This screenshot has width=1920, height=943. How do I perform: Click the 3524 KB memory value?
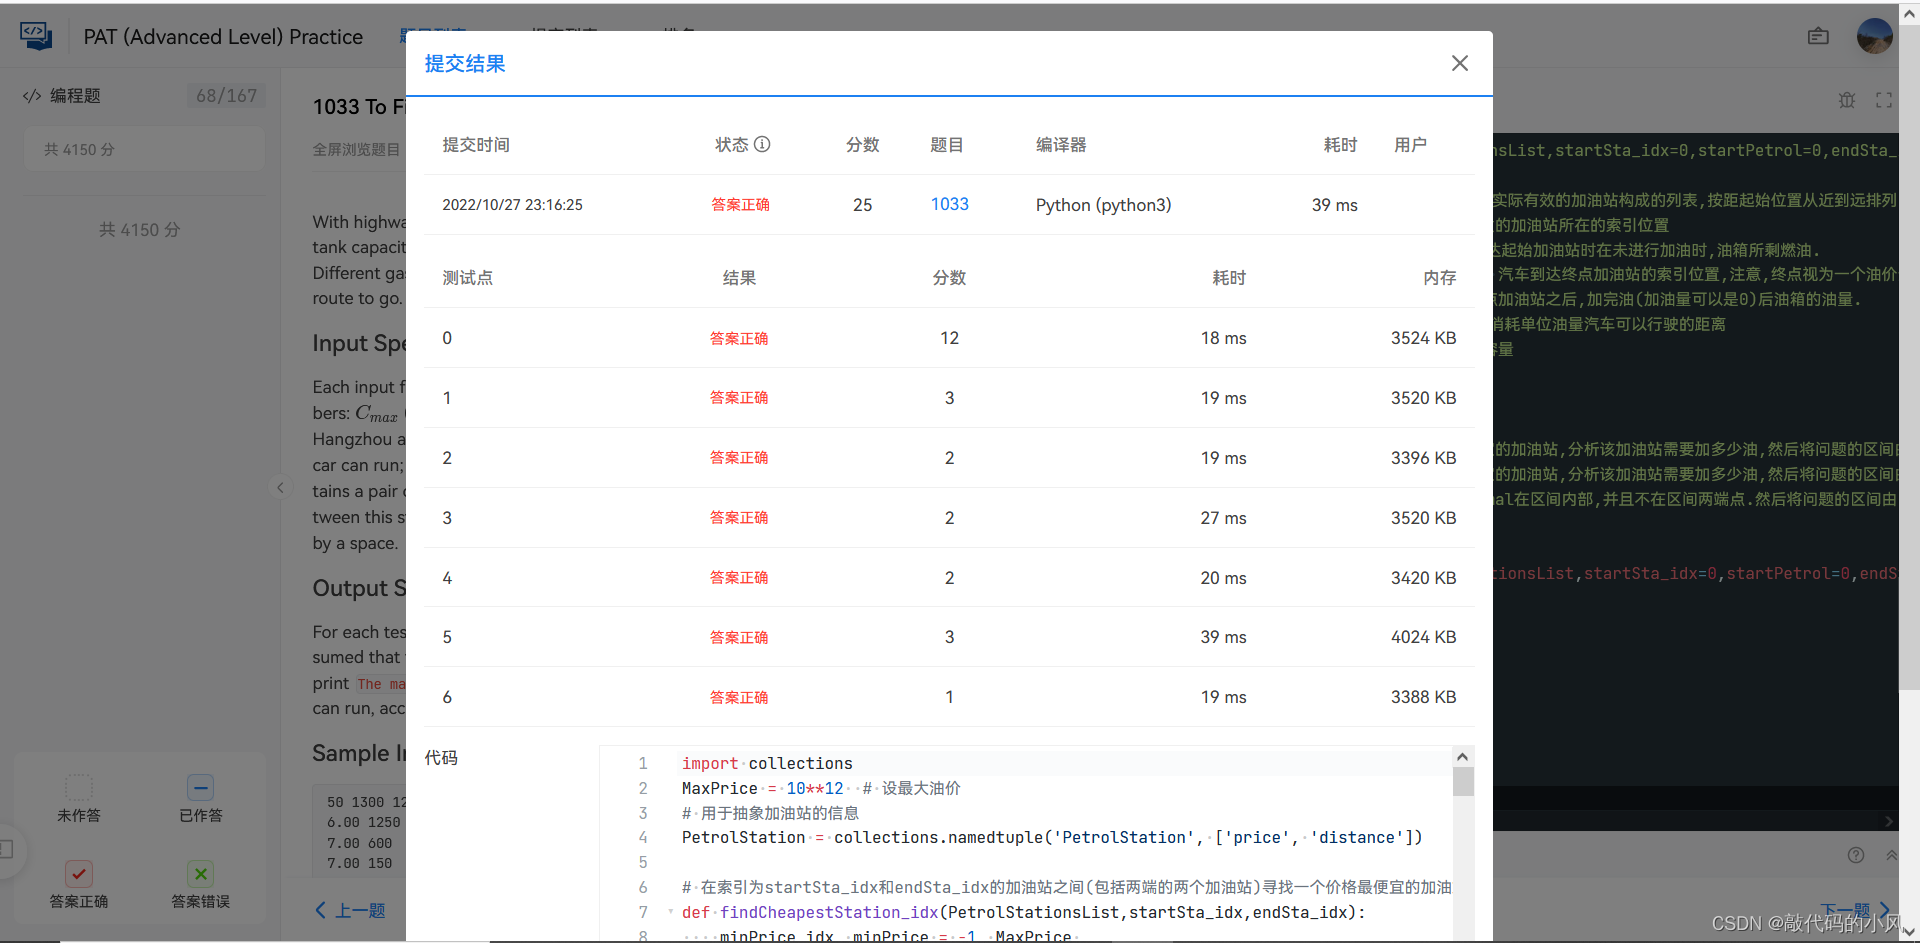pyautogui.click(x=1423, y=338)
